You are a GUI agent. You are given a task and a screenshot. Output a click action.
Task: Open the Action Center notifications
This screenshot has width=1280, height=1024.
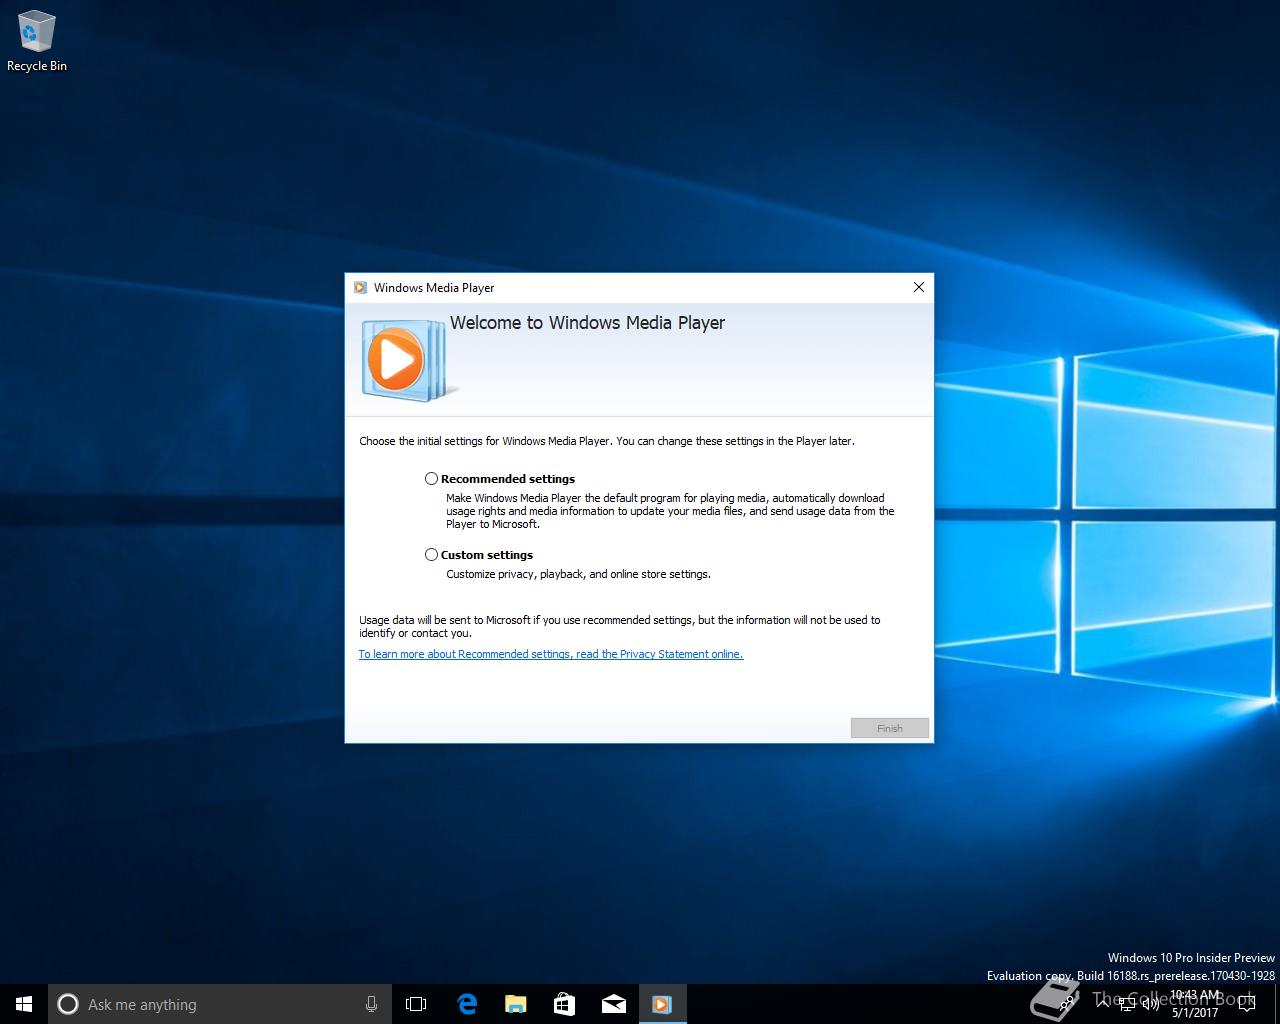click(1246, 1004)
